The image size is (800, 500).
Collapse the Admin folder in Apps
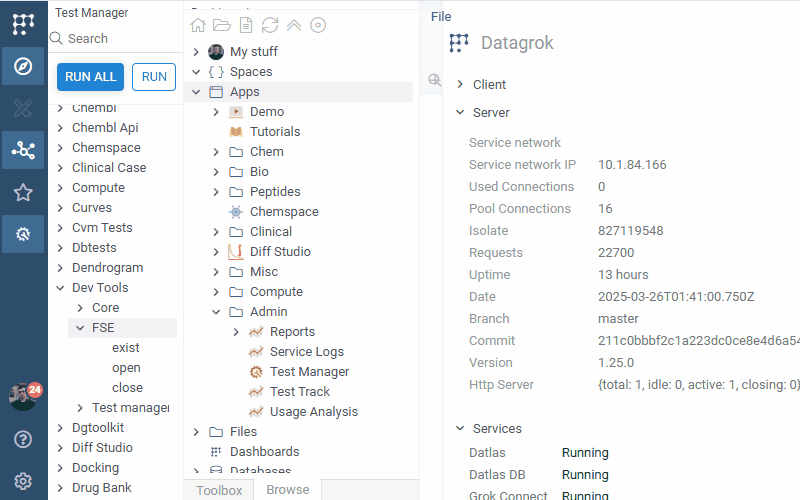click(x=216, y=312)
